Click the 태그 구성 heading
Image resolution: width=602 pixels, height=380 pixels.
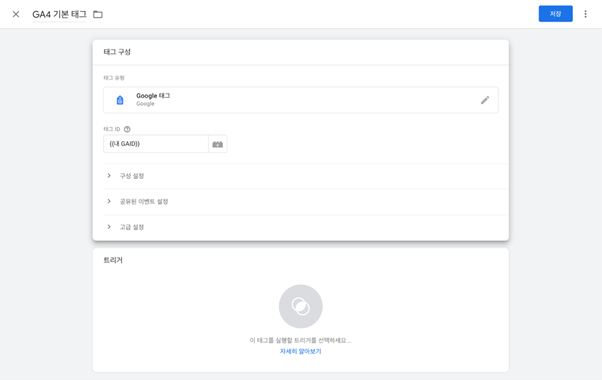tap(117, 52)
